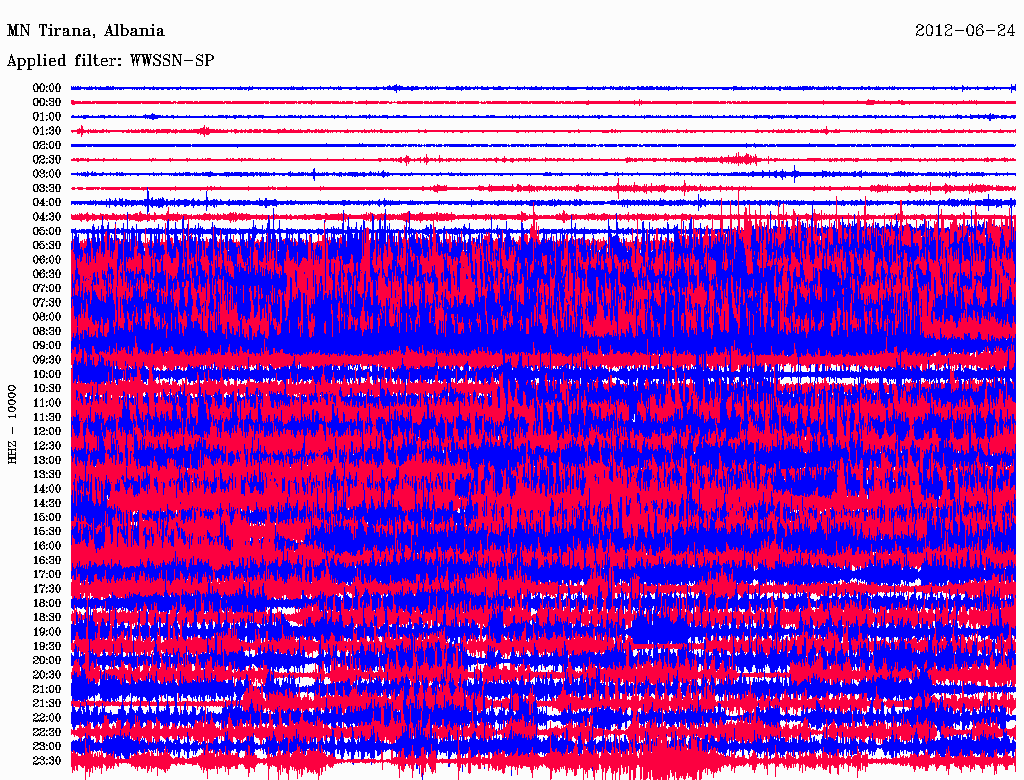The image size is (1024, 780).
Task: Select the 21:30 time row label
Action: pos(47,703)
